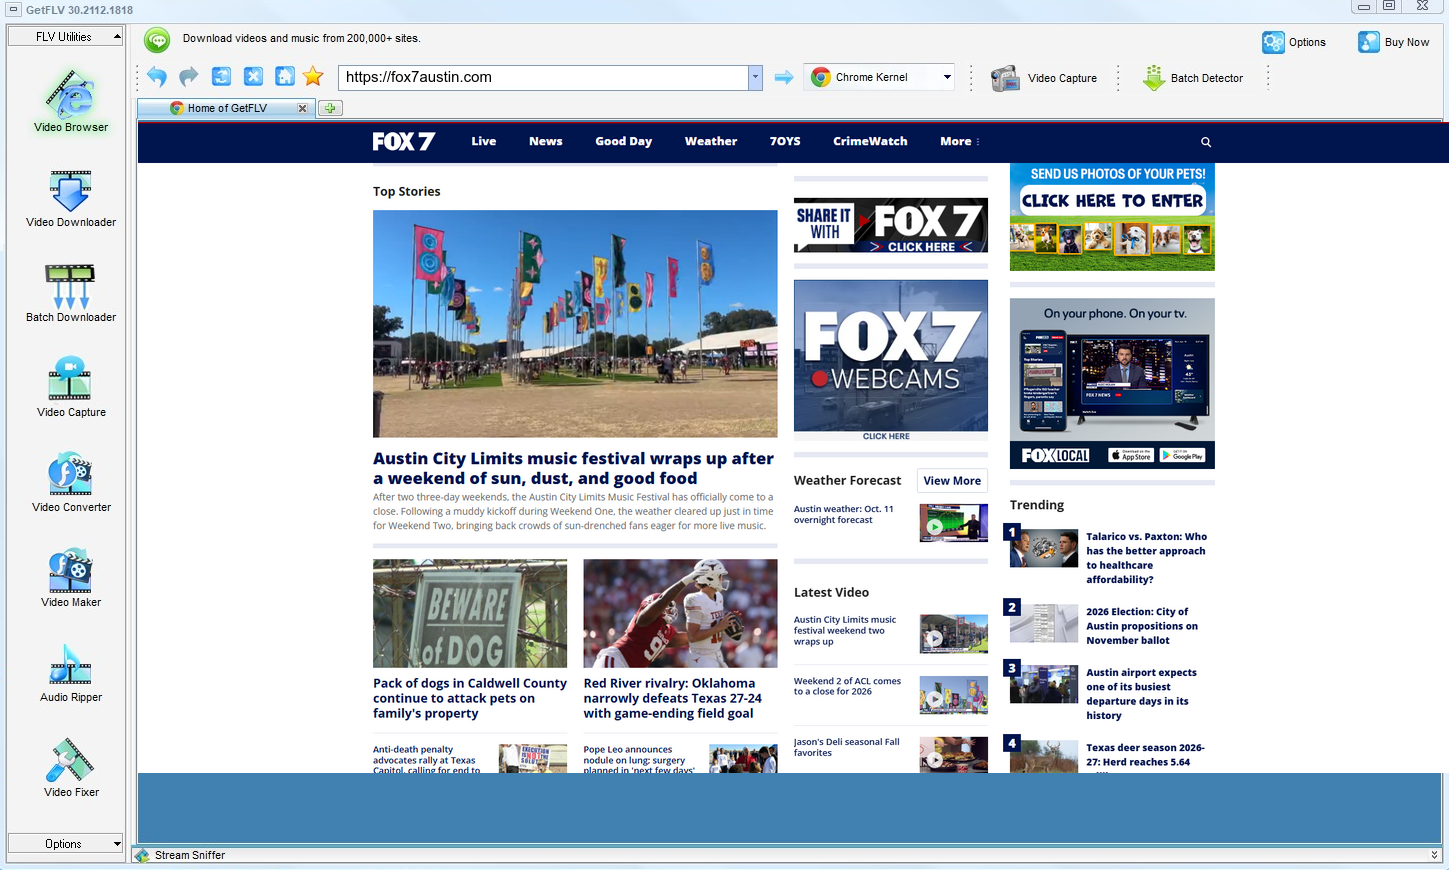1449x870 pixels.
Task: Click the Beware of Dog story image
Action: (x=470, y=613)
